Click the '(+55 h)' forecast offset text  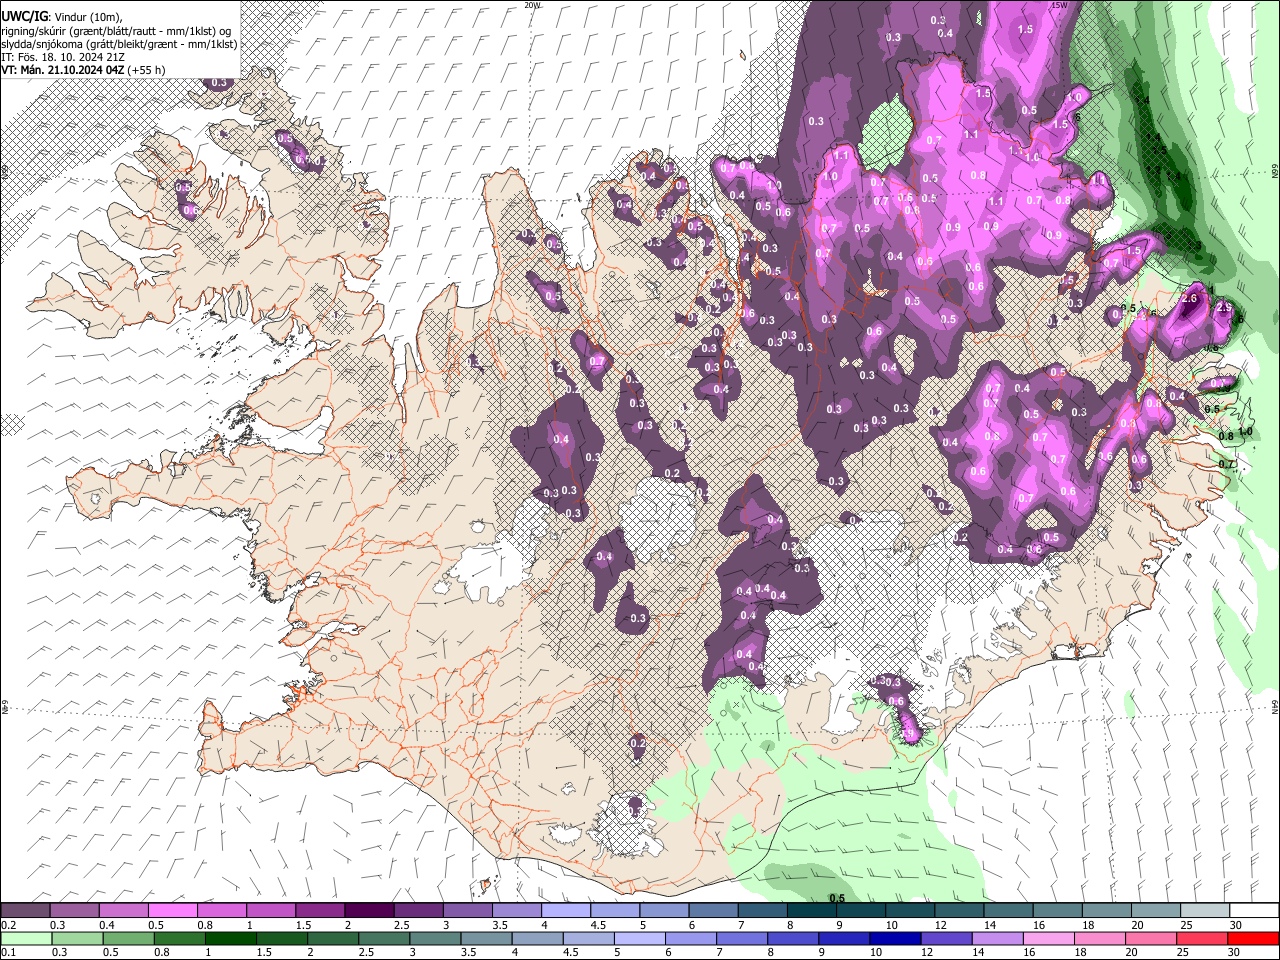click(147, 70)
